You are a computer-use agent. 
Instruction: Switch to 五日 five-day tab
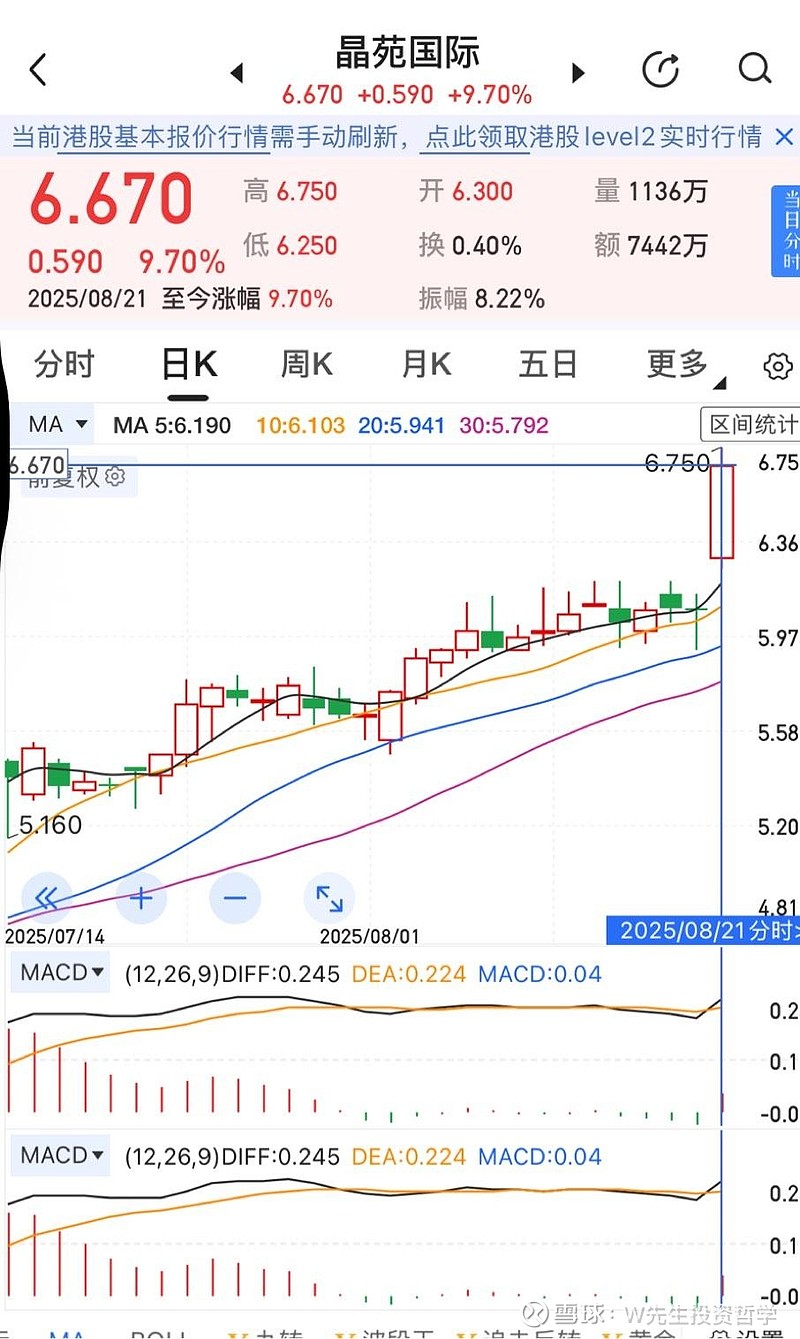(548, 364)
